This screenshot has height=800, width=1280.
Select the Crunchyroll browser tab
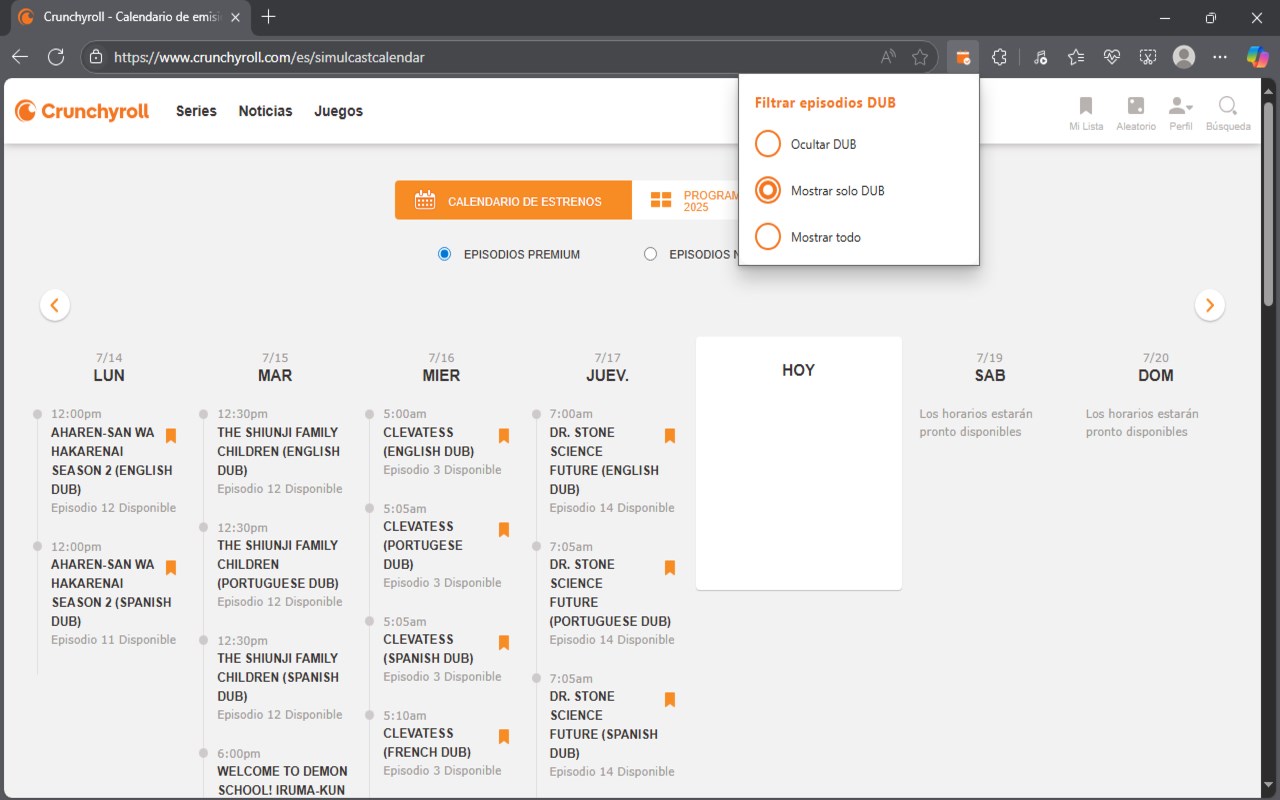pos(130,17)
